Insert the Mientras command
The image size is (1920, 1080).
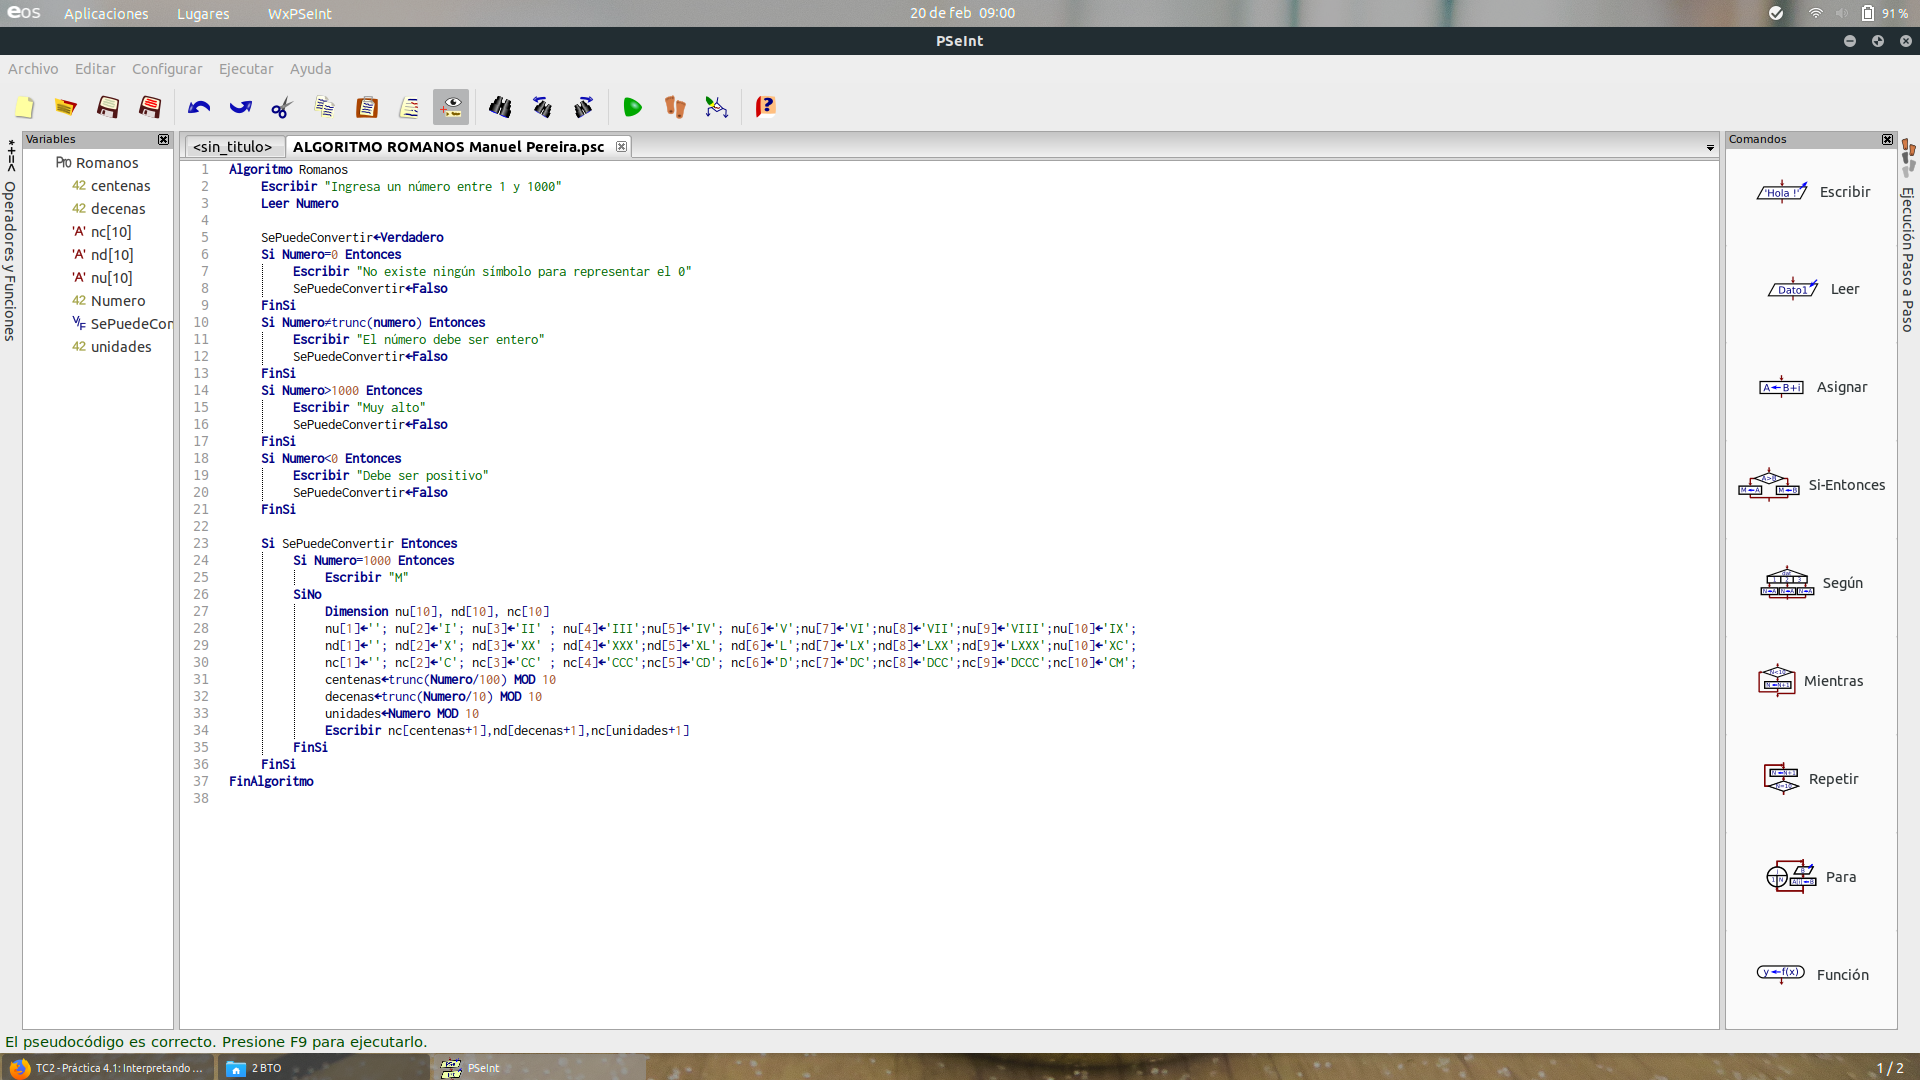point(1812,681)
